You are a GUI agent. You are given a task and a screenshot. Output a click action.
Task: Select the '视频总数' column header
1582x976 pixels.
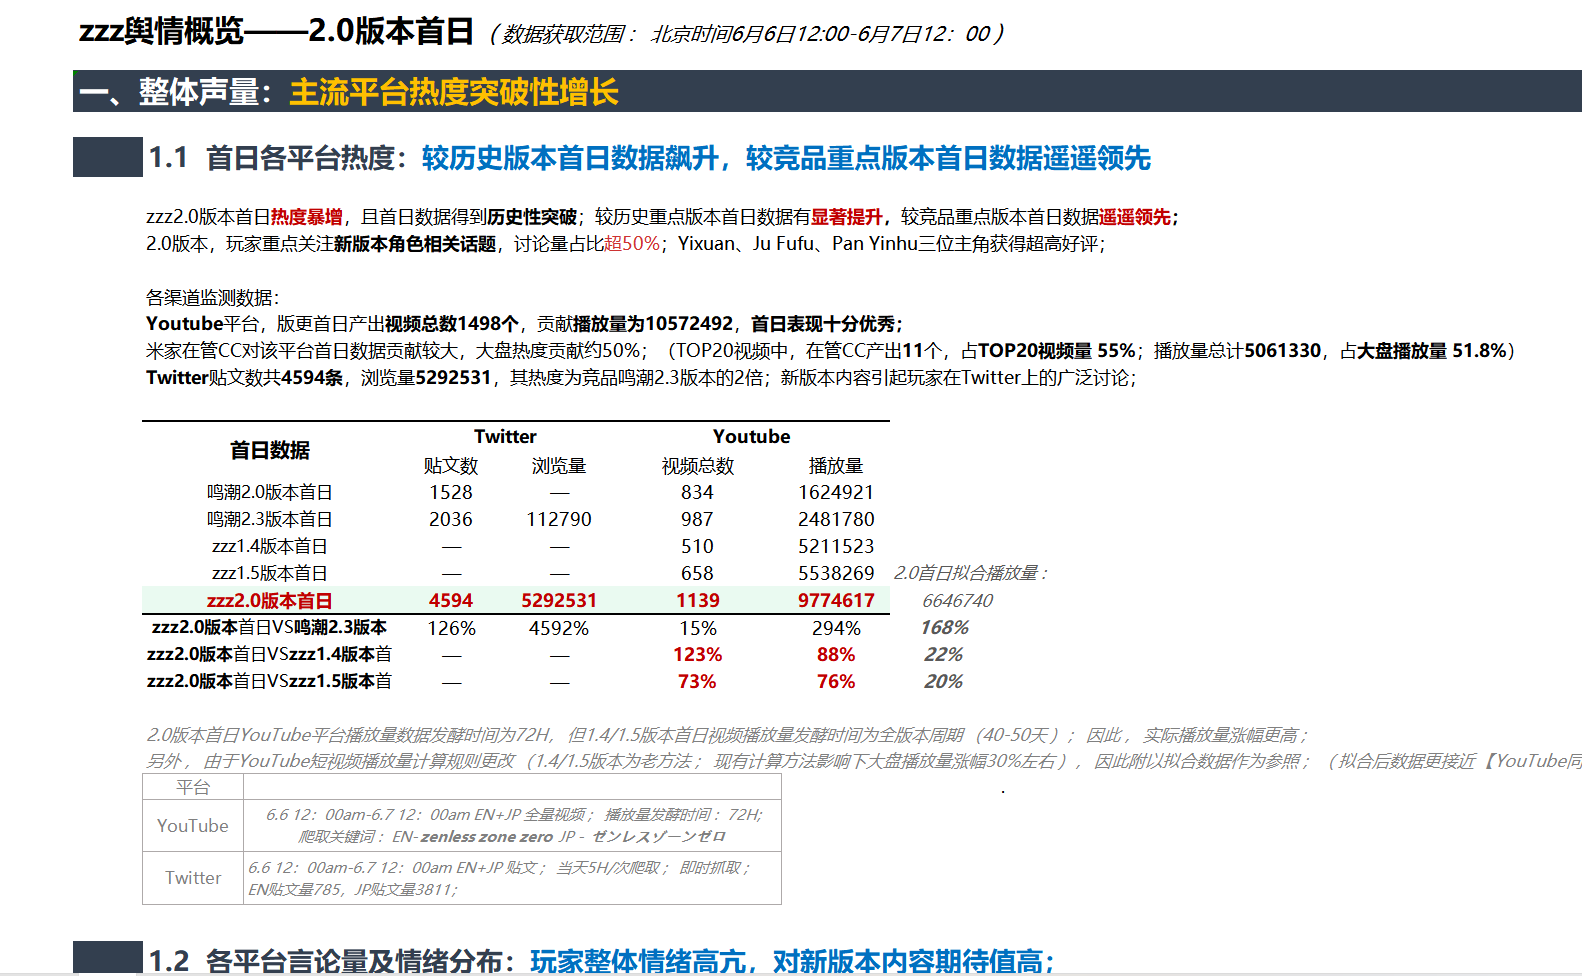click(698, 466)
